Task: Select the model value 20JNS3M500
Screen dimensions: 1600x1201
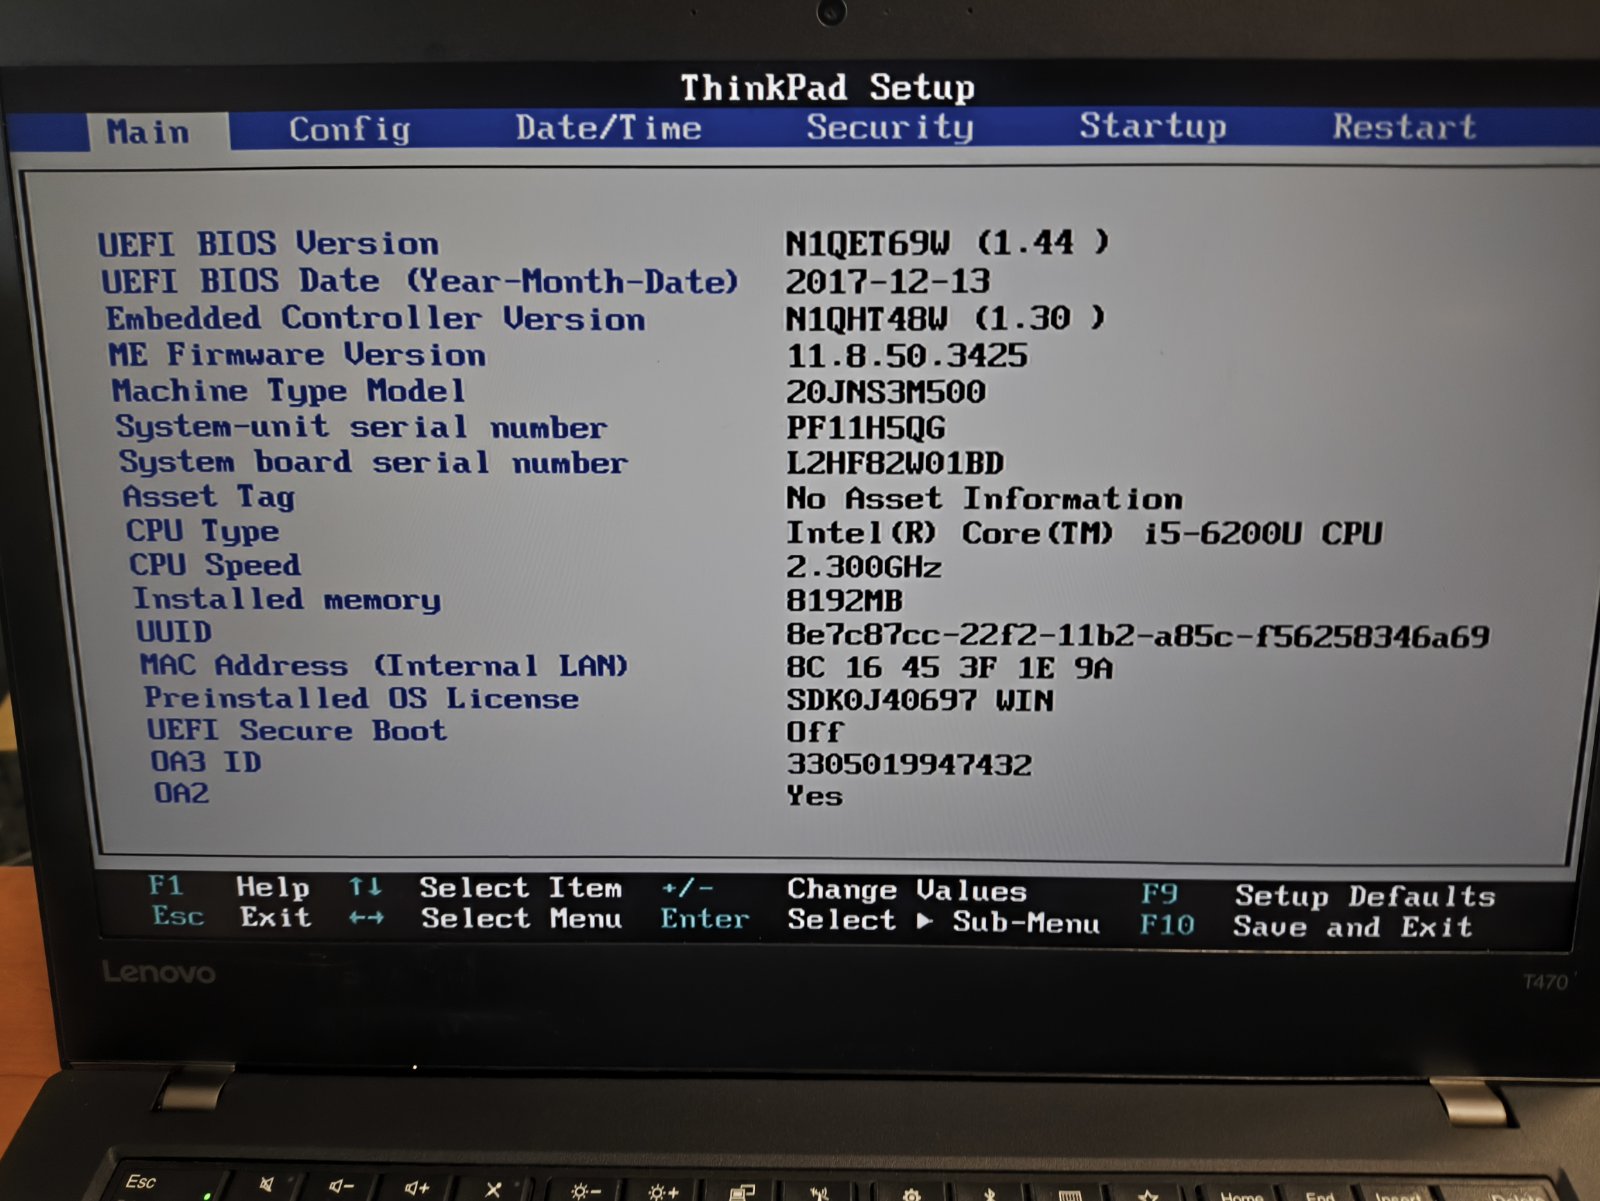Action: 886,391
